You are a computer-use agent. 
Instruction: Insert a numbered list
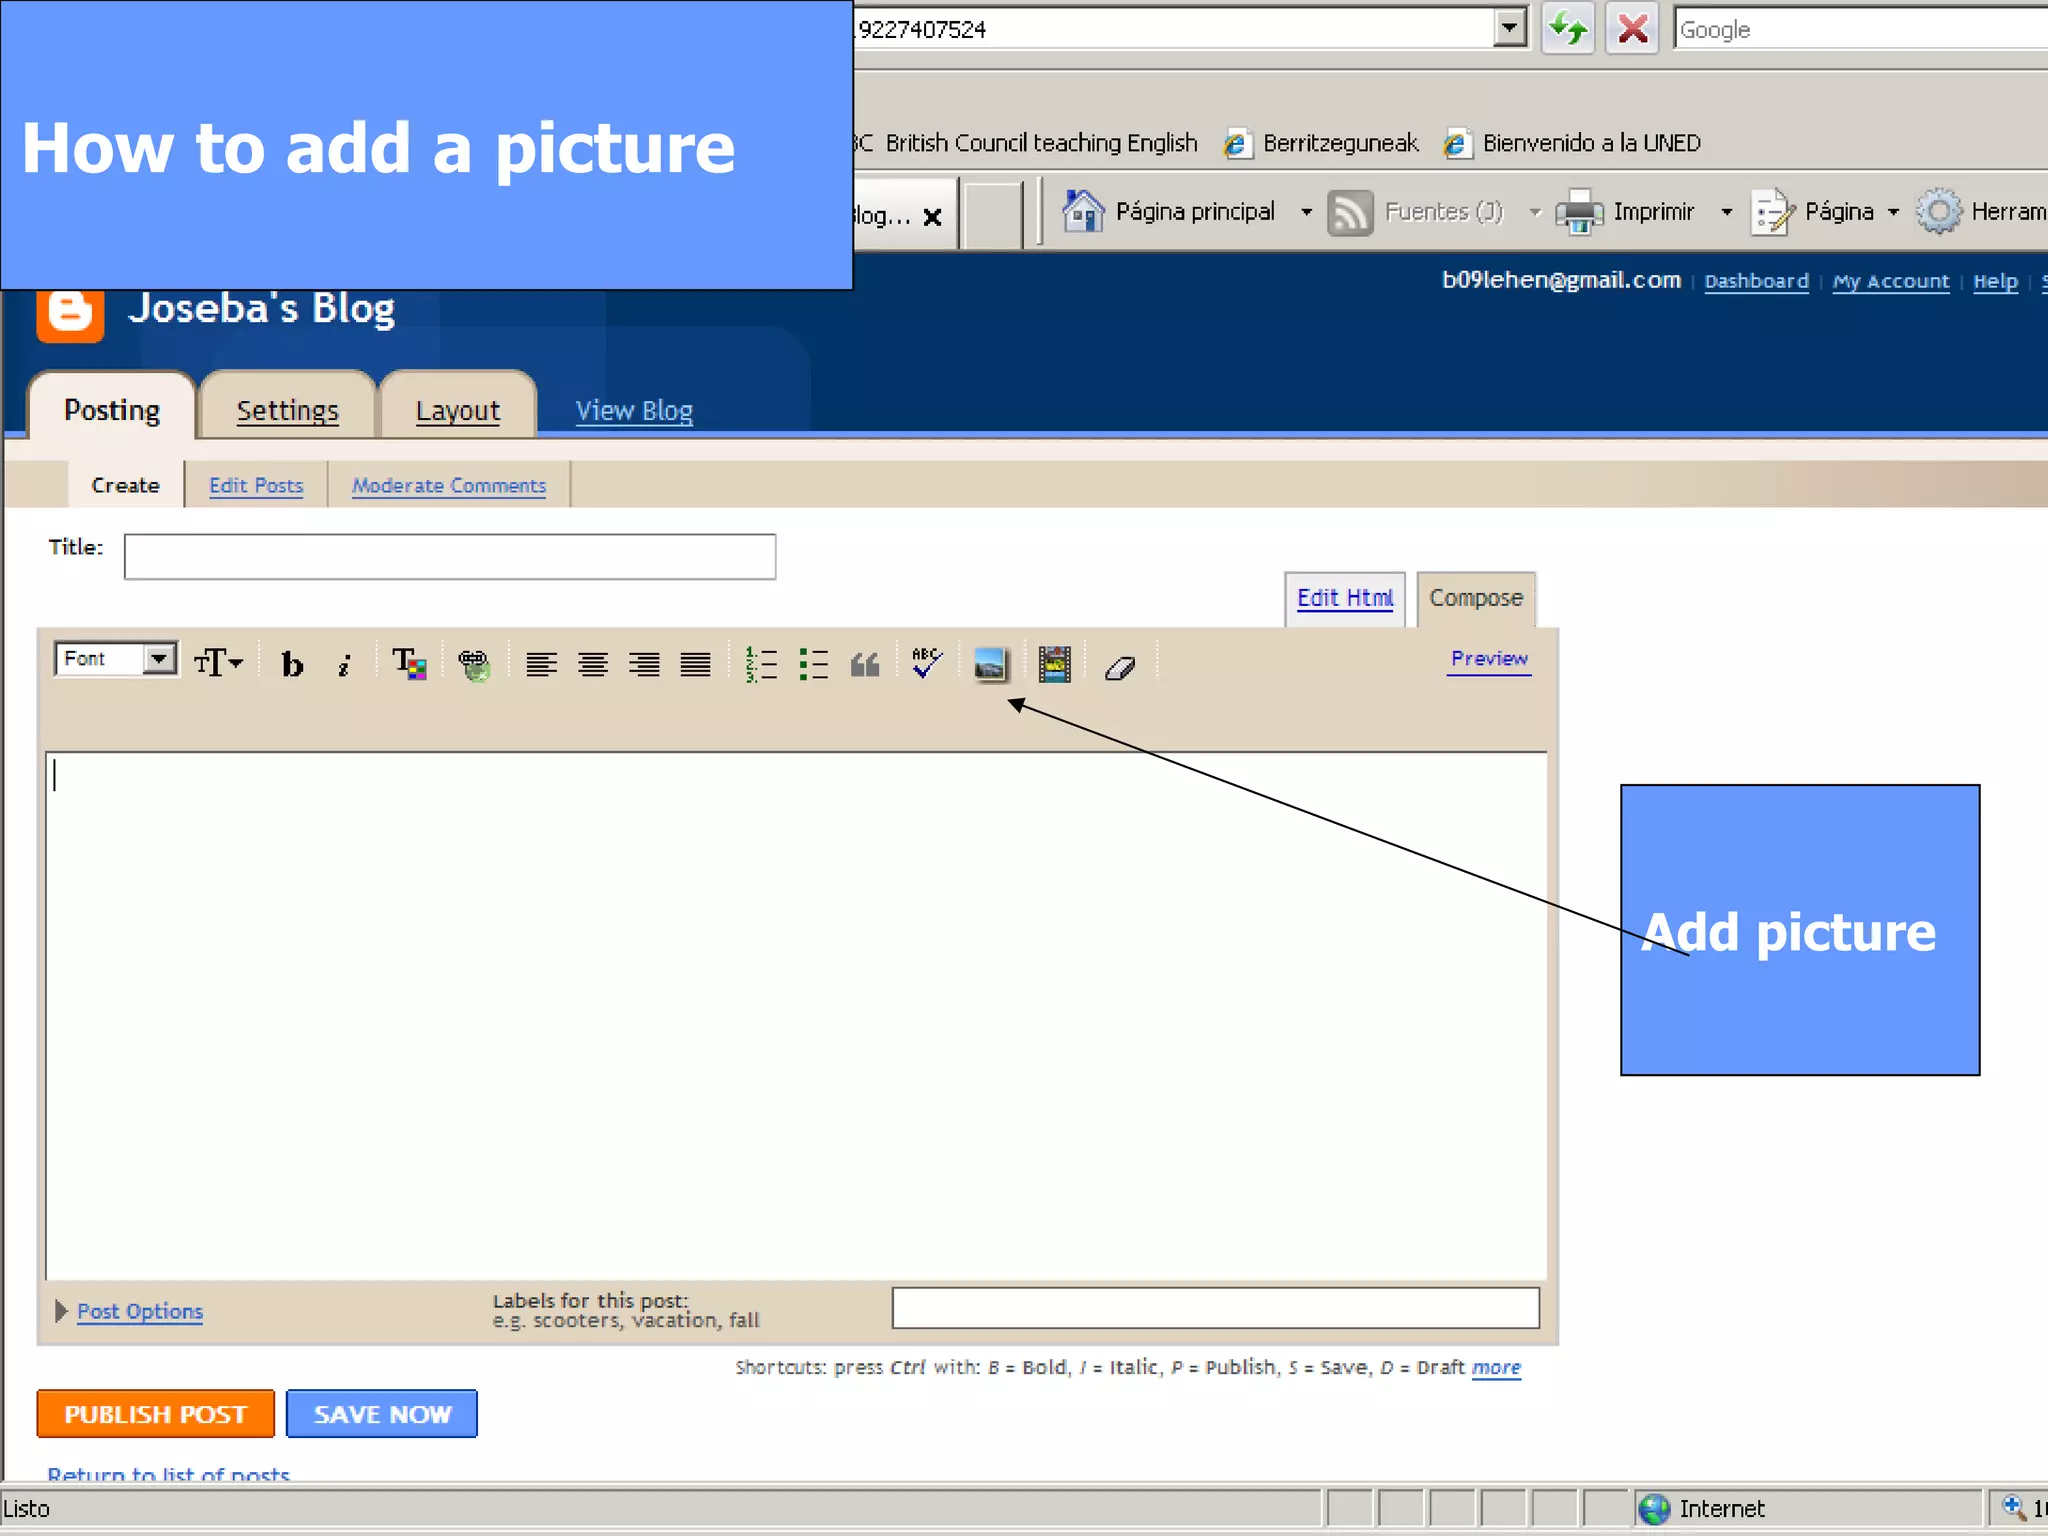[x=761, y=664]
